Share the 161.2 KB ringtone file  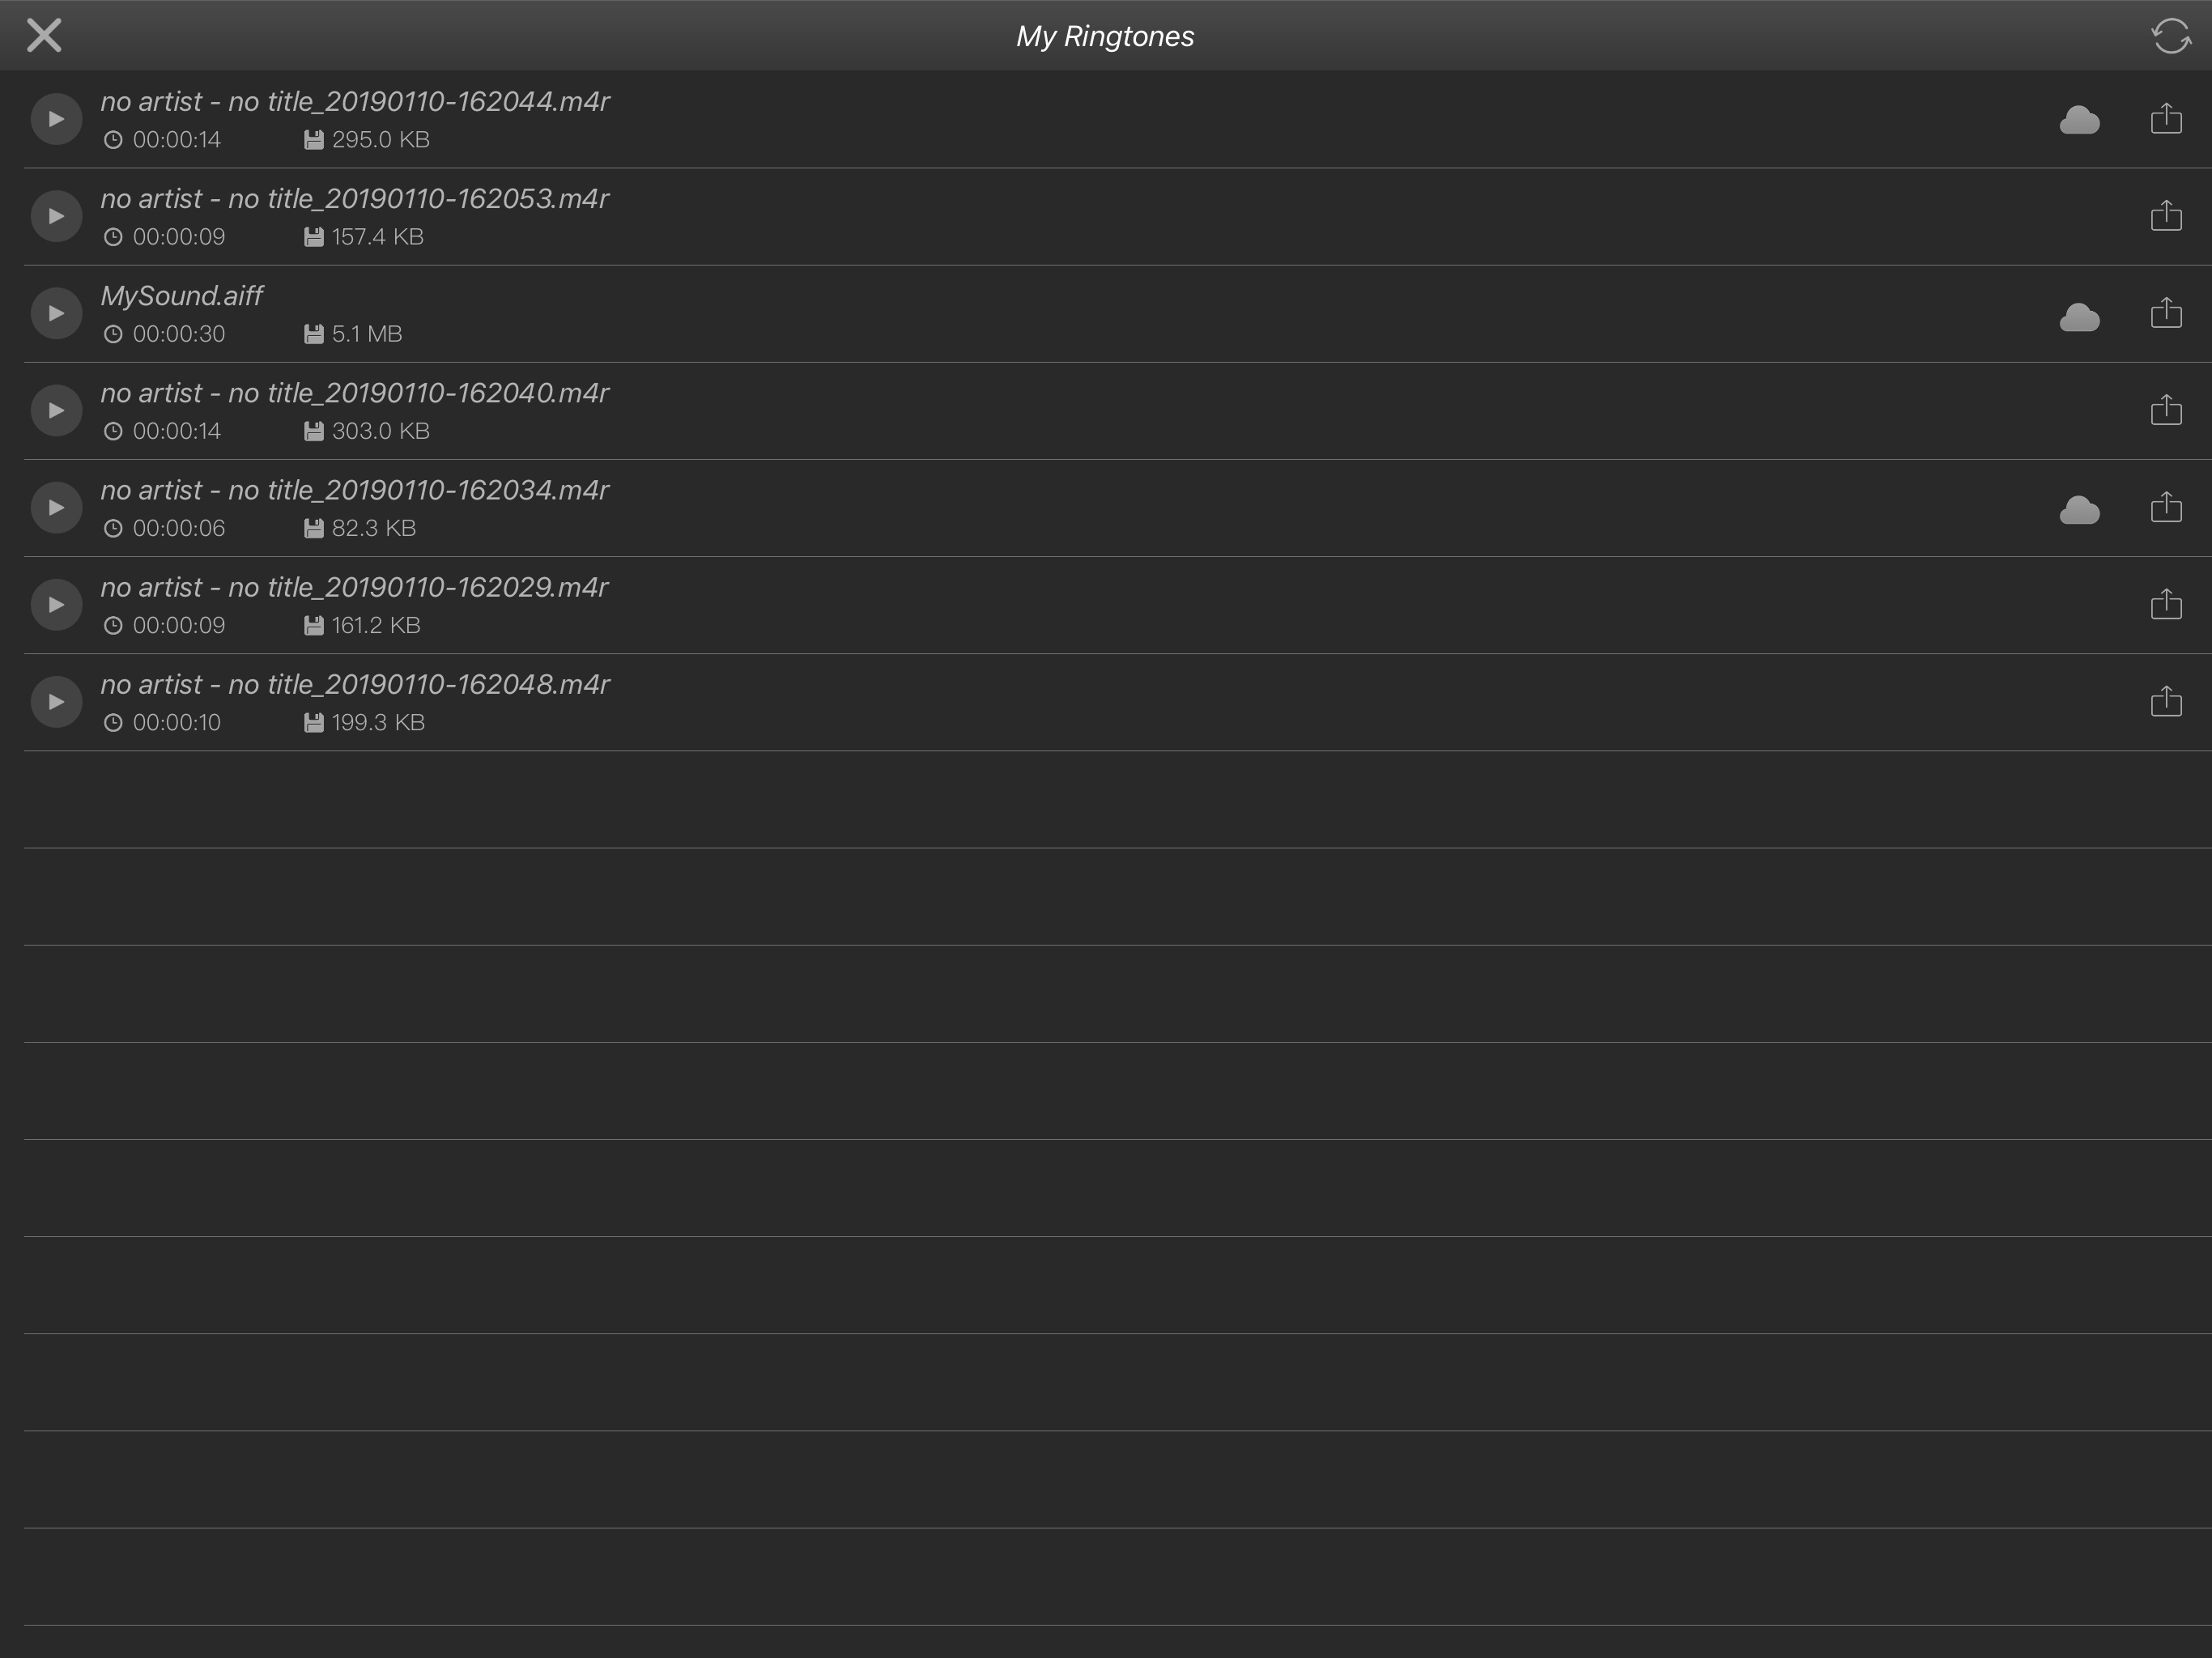coord(2165,603)
